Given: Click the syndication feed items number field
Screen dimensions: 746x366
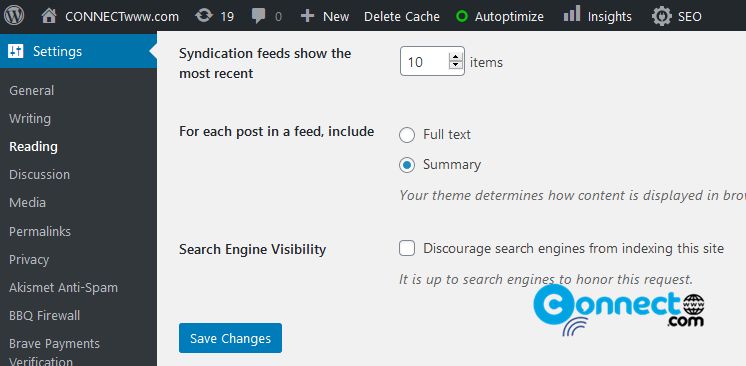Looking at the screenshot, I should (x=432, y=61).
